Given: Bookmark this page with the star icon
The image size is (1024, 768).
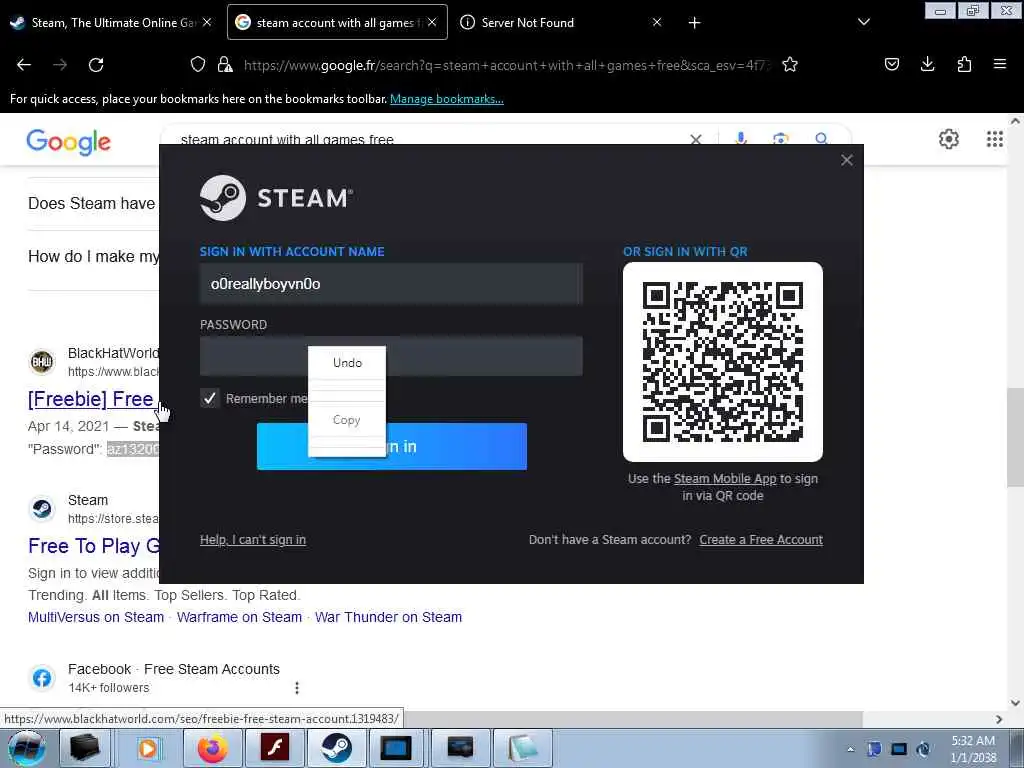Looking at the screenshot, I should click(790, 64).
